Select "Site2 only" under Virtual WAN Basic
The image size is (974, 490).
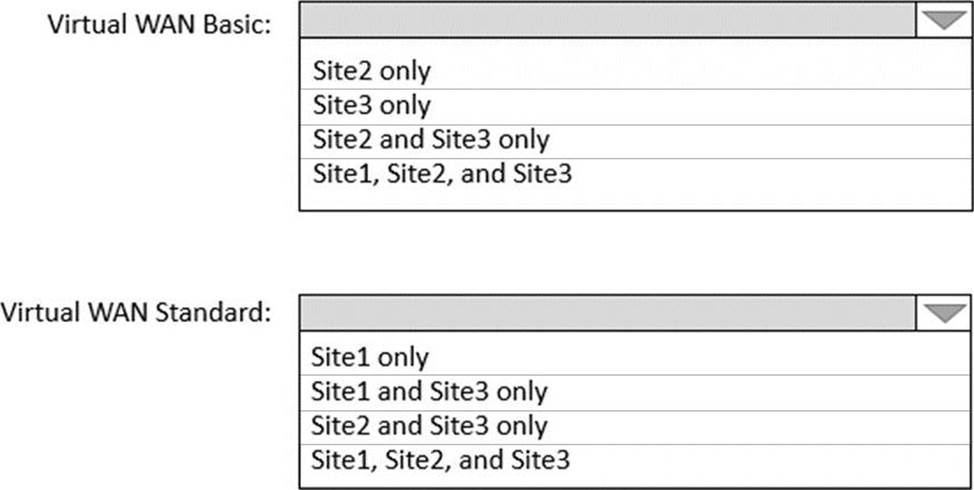point(372,72)
